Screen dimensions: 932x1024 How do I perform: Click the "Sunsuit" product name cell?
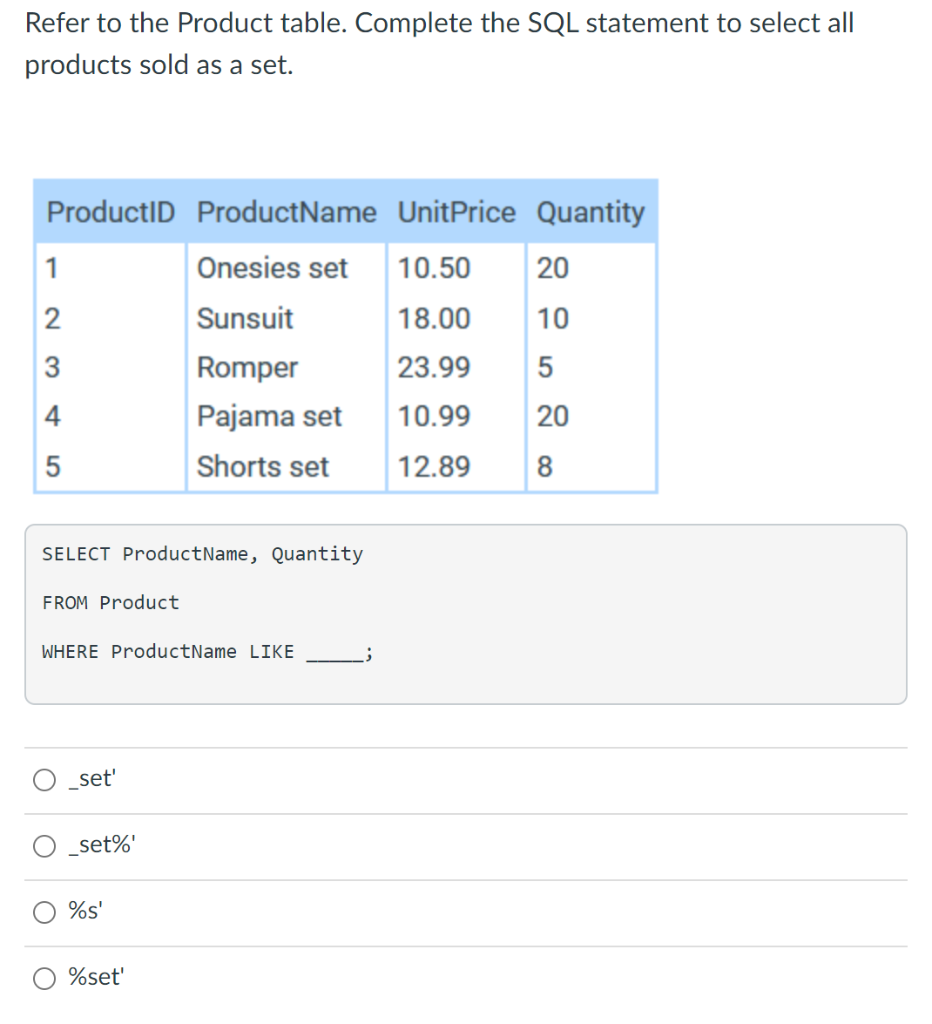(245, 319)
